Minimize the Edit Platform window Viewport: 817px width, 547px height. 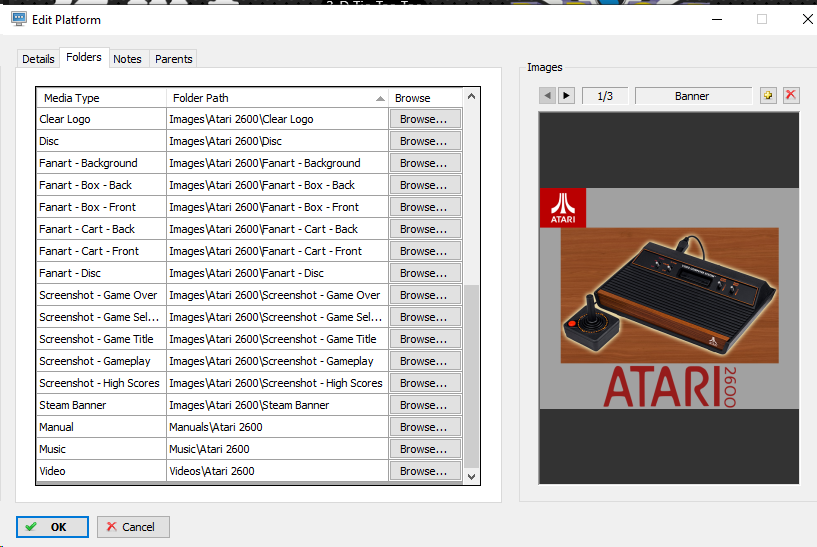click(x=717, y=19)
